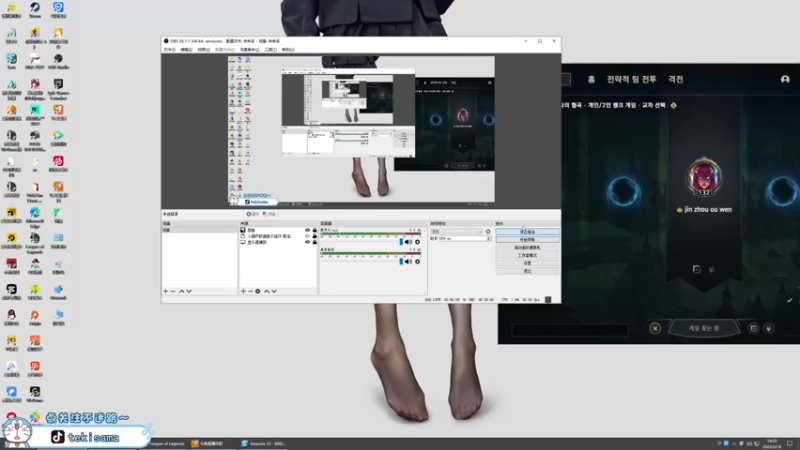Adjust transition duration stepper arrows

tap(489, 238)
